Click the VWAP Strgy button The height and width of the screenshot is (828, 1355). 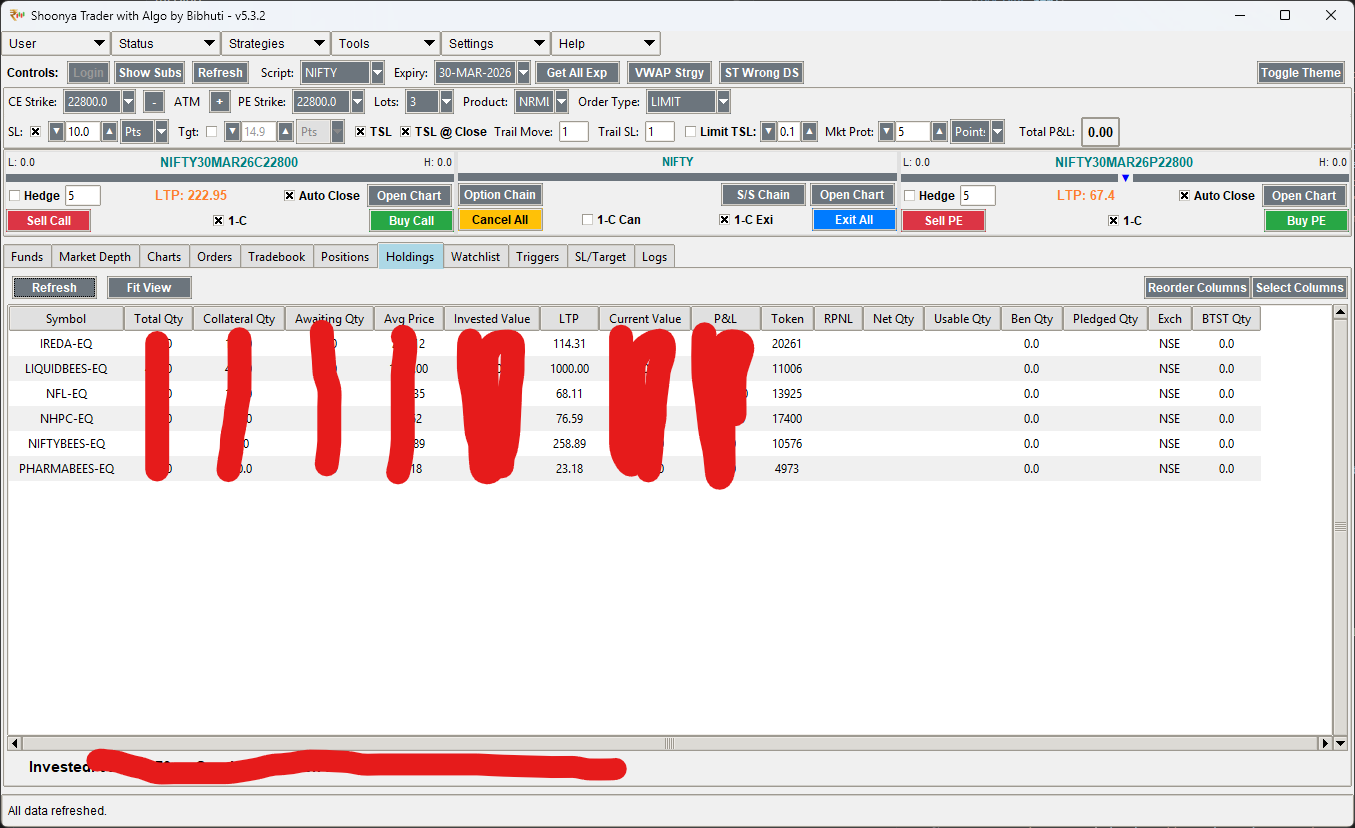tap(669, 72)
